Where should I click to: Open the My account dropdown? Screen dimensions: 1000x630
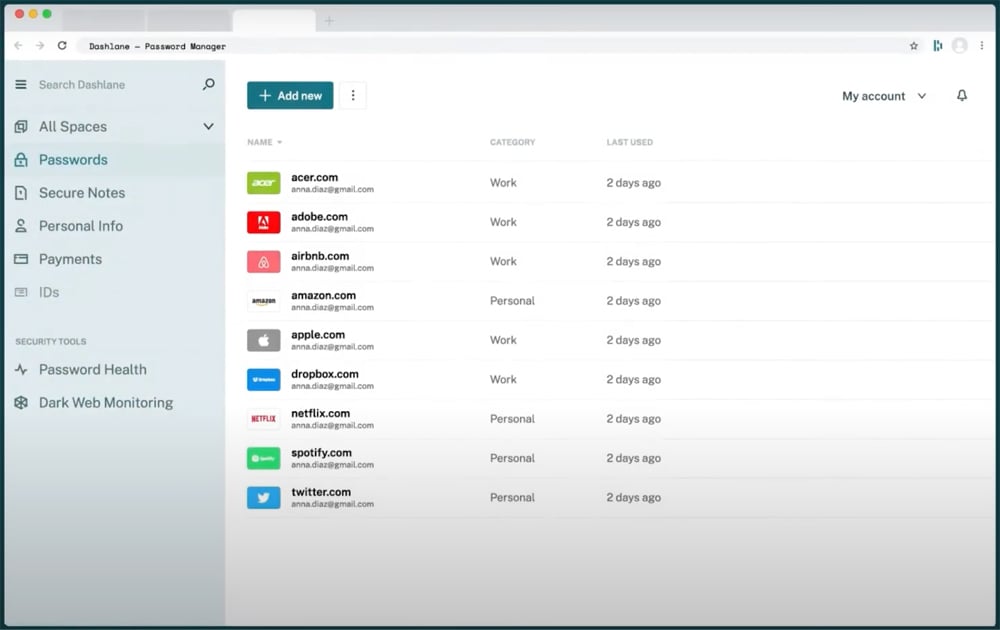pyautogui.click(x=884, y=96)
